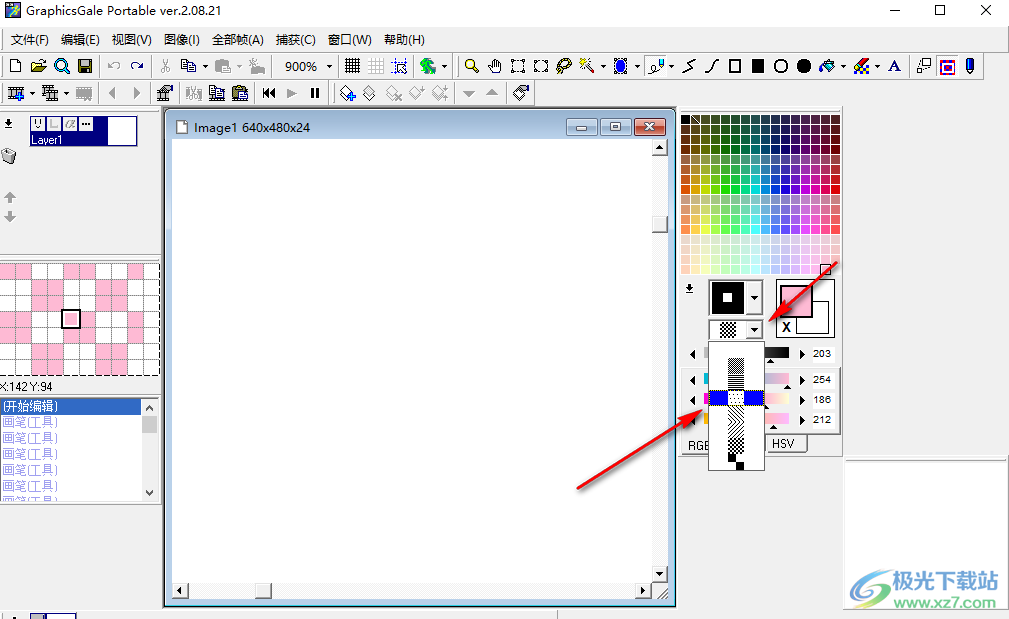This screenshot has width=1009, height=619.
Task: Select the elliptical selection tool
Action: pos(541,66)
